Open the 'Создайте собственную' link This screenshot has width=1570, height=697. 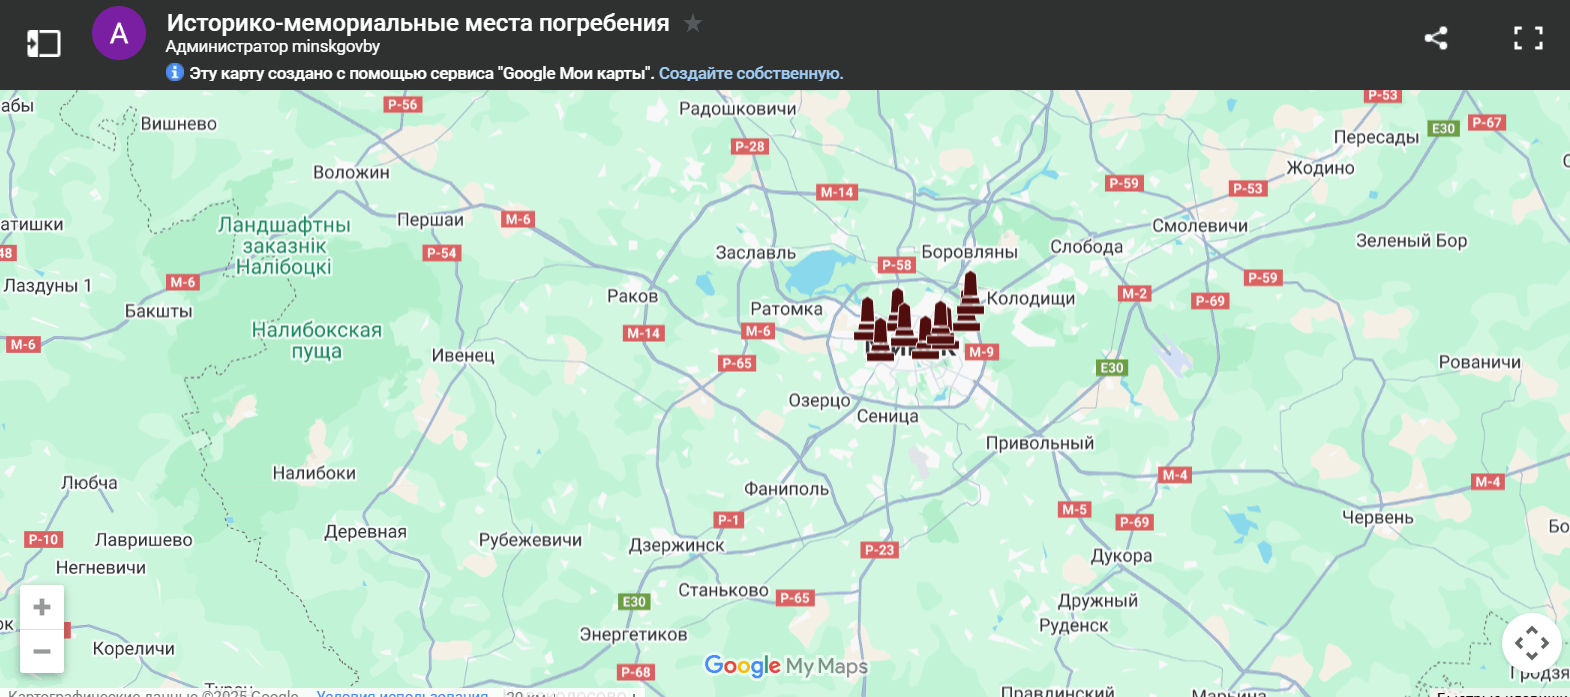750,73
